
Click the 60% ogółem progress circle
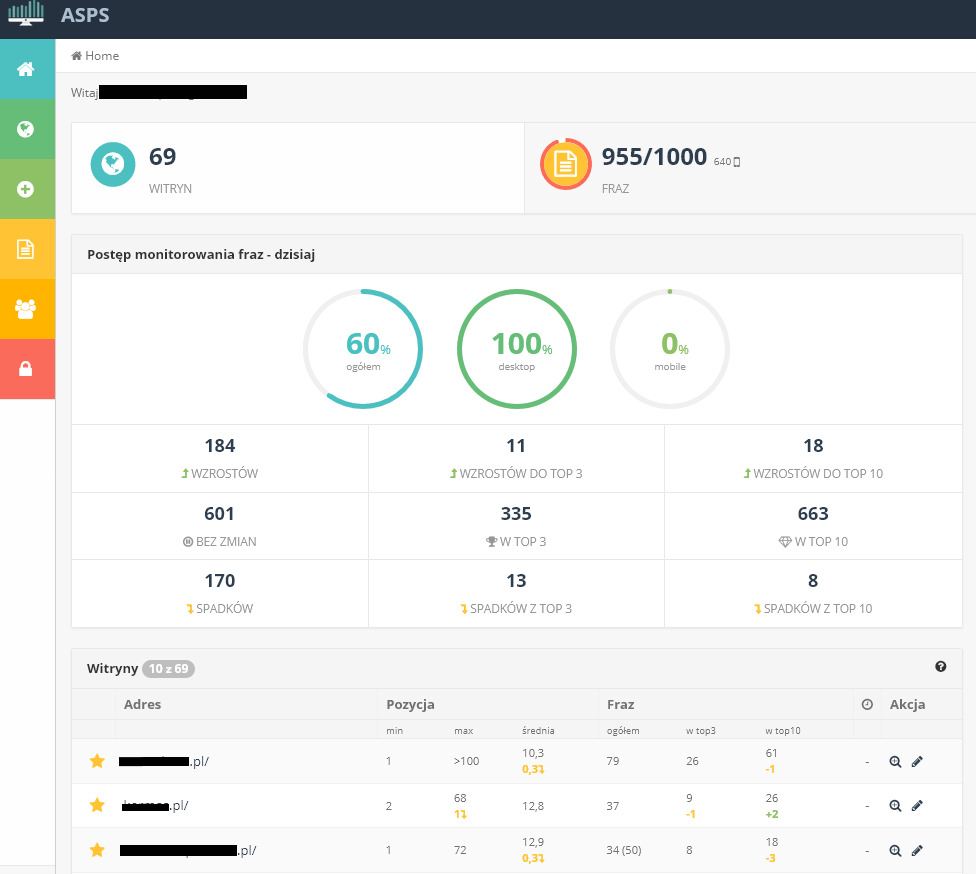coord(363,350)
